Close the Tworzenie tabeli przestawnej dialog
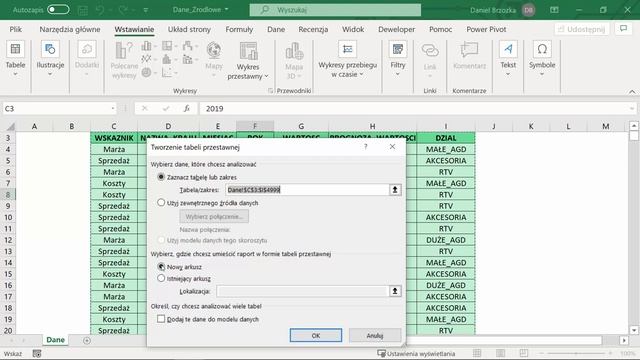This screenshot has width=640, height=360. click(x=392, y=147)
